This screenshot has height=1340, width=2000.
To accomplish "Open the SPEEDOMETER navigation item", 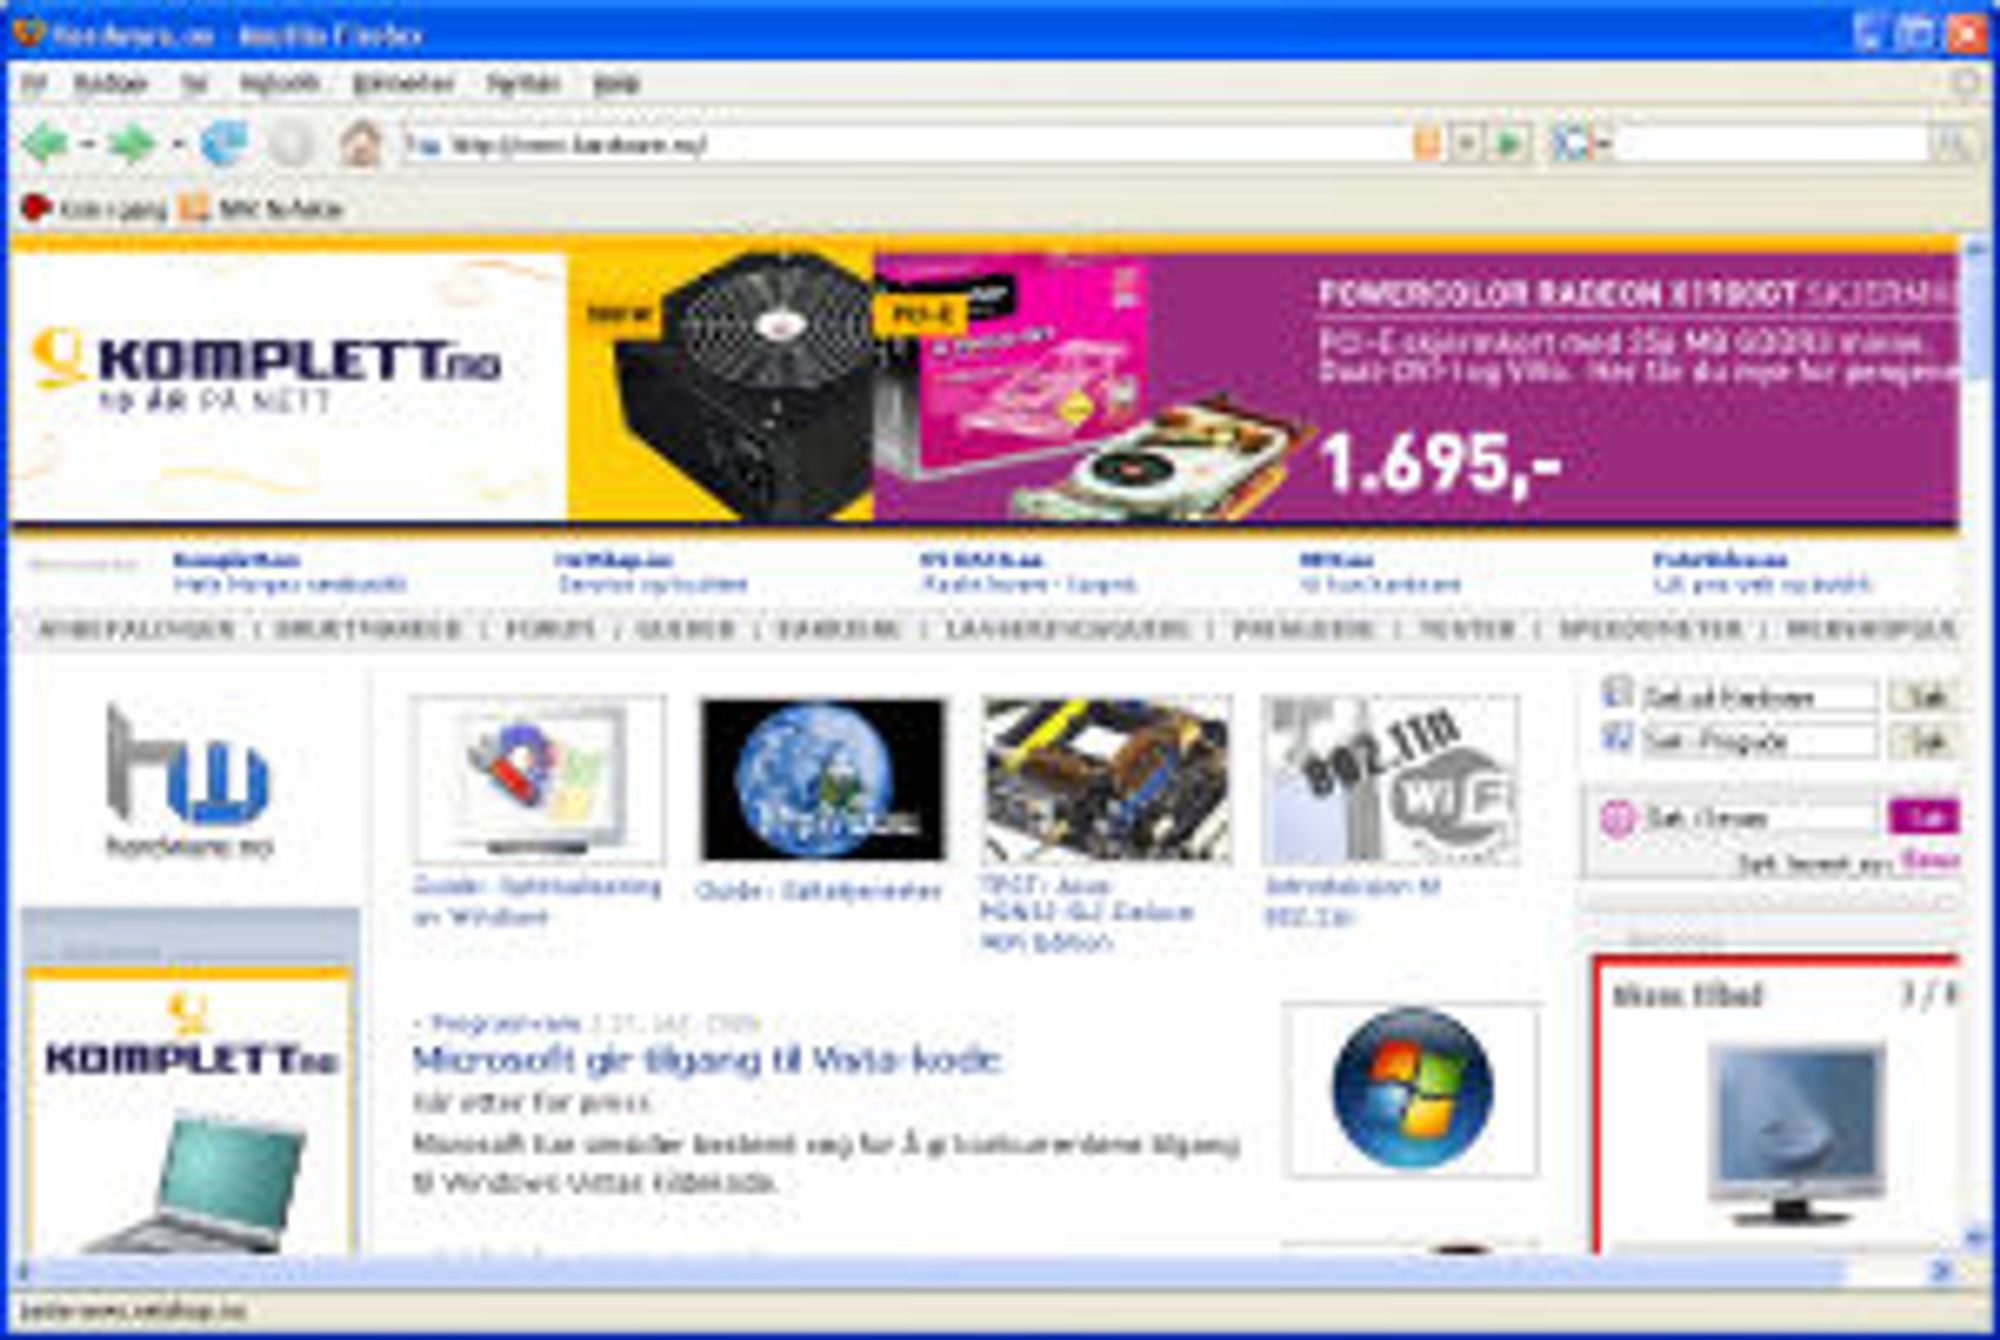I will click(x=1651, y=630).
